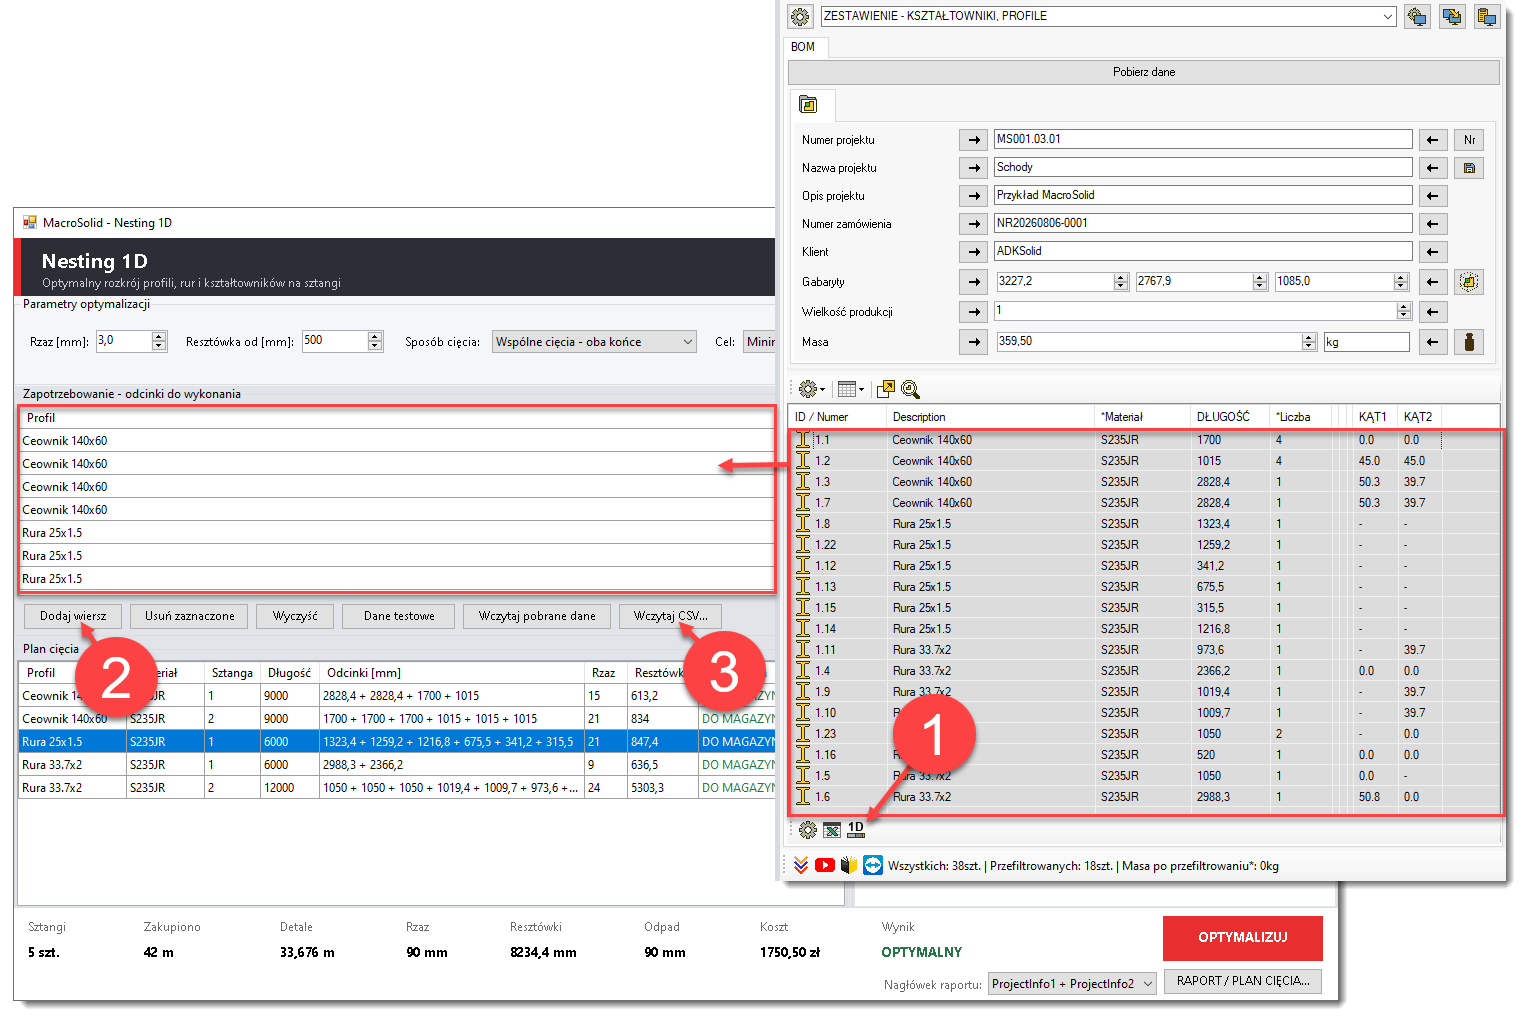Image resolution: width=1524 pixels, height=1029 pixels.
Task: Click Długość column header in Plan cięcia
Action: click(290, 673)
